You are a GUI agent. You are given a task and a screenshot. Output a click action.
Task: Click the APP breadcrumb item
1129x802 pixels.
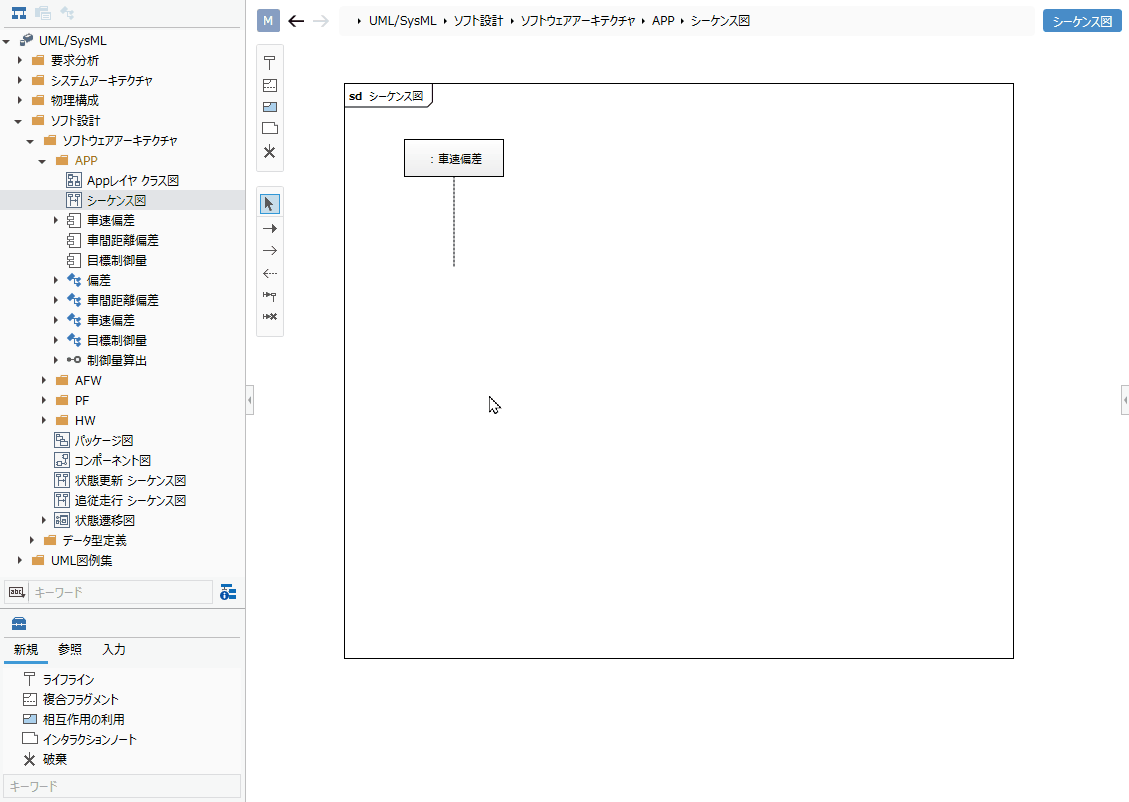pyautogui.click(x=663, y=21)
